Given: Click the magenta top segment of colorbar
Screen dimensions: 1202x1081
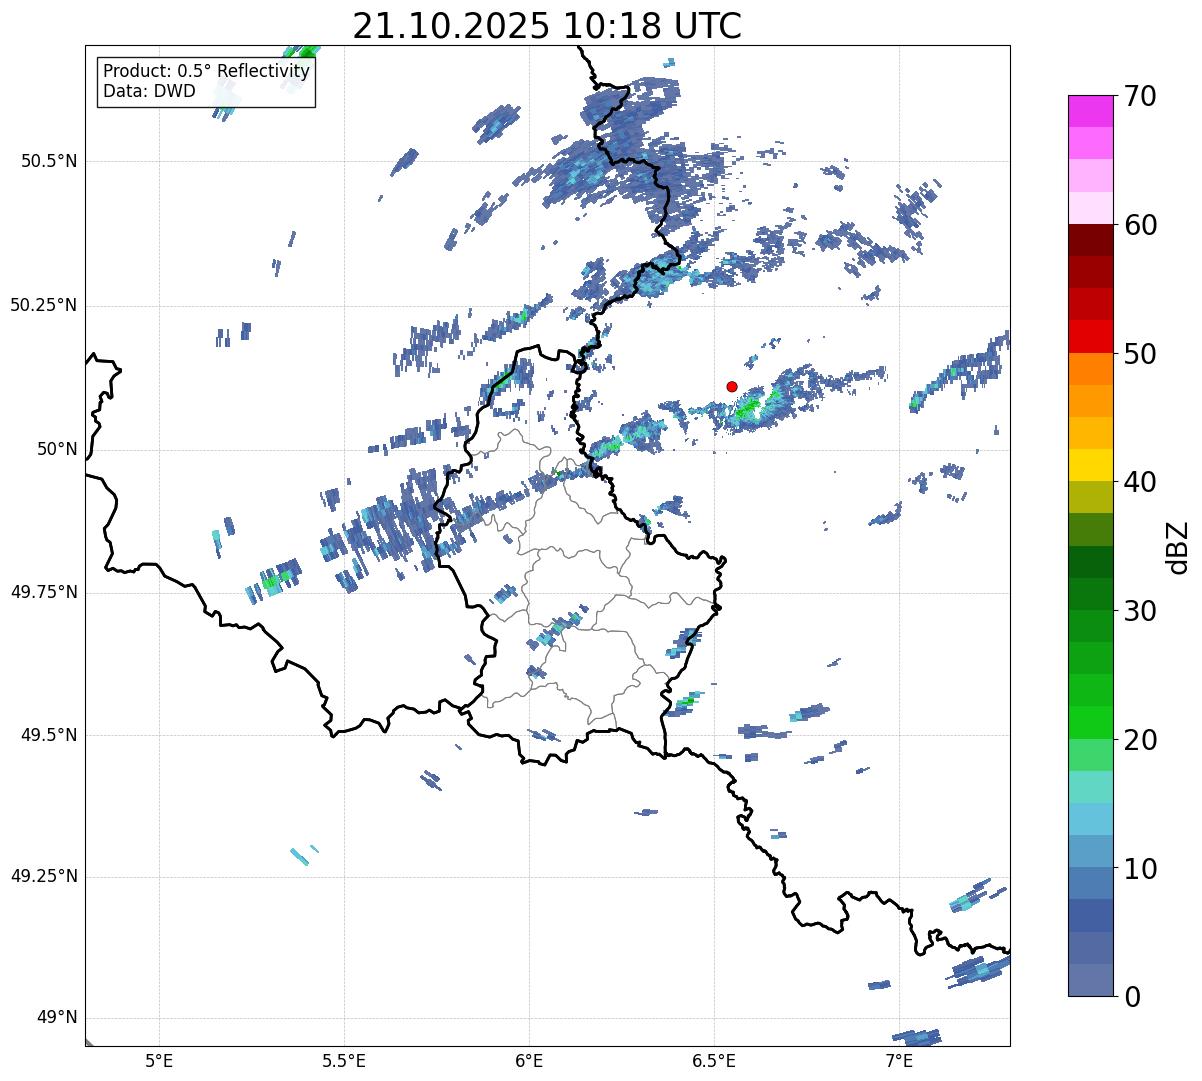Looking at the screenshot, I should coord(1091,111).
